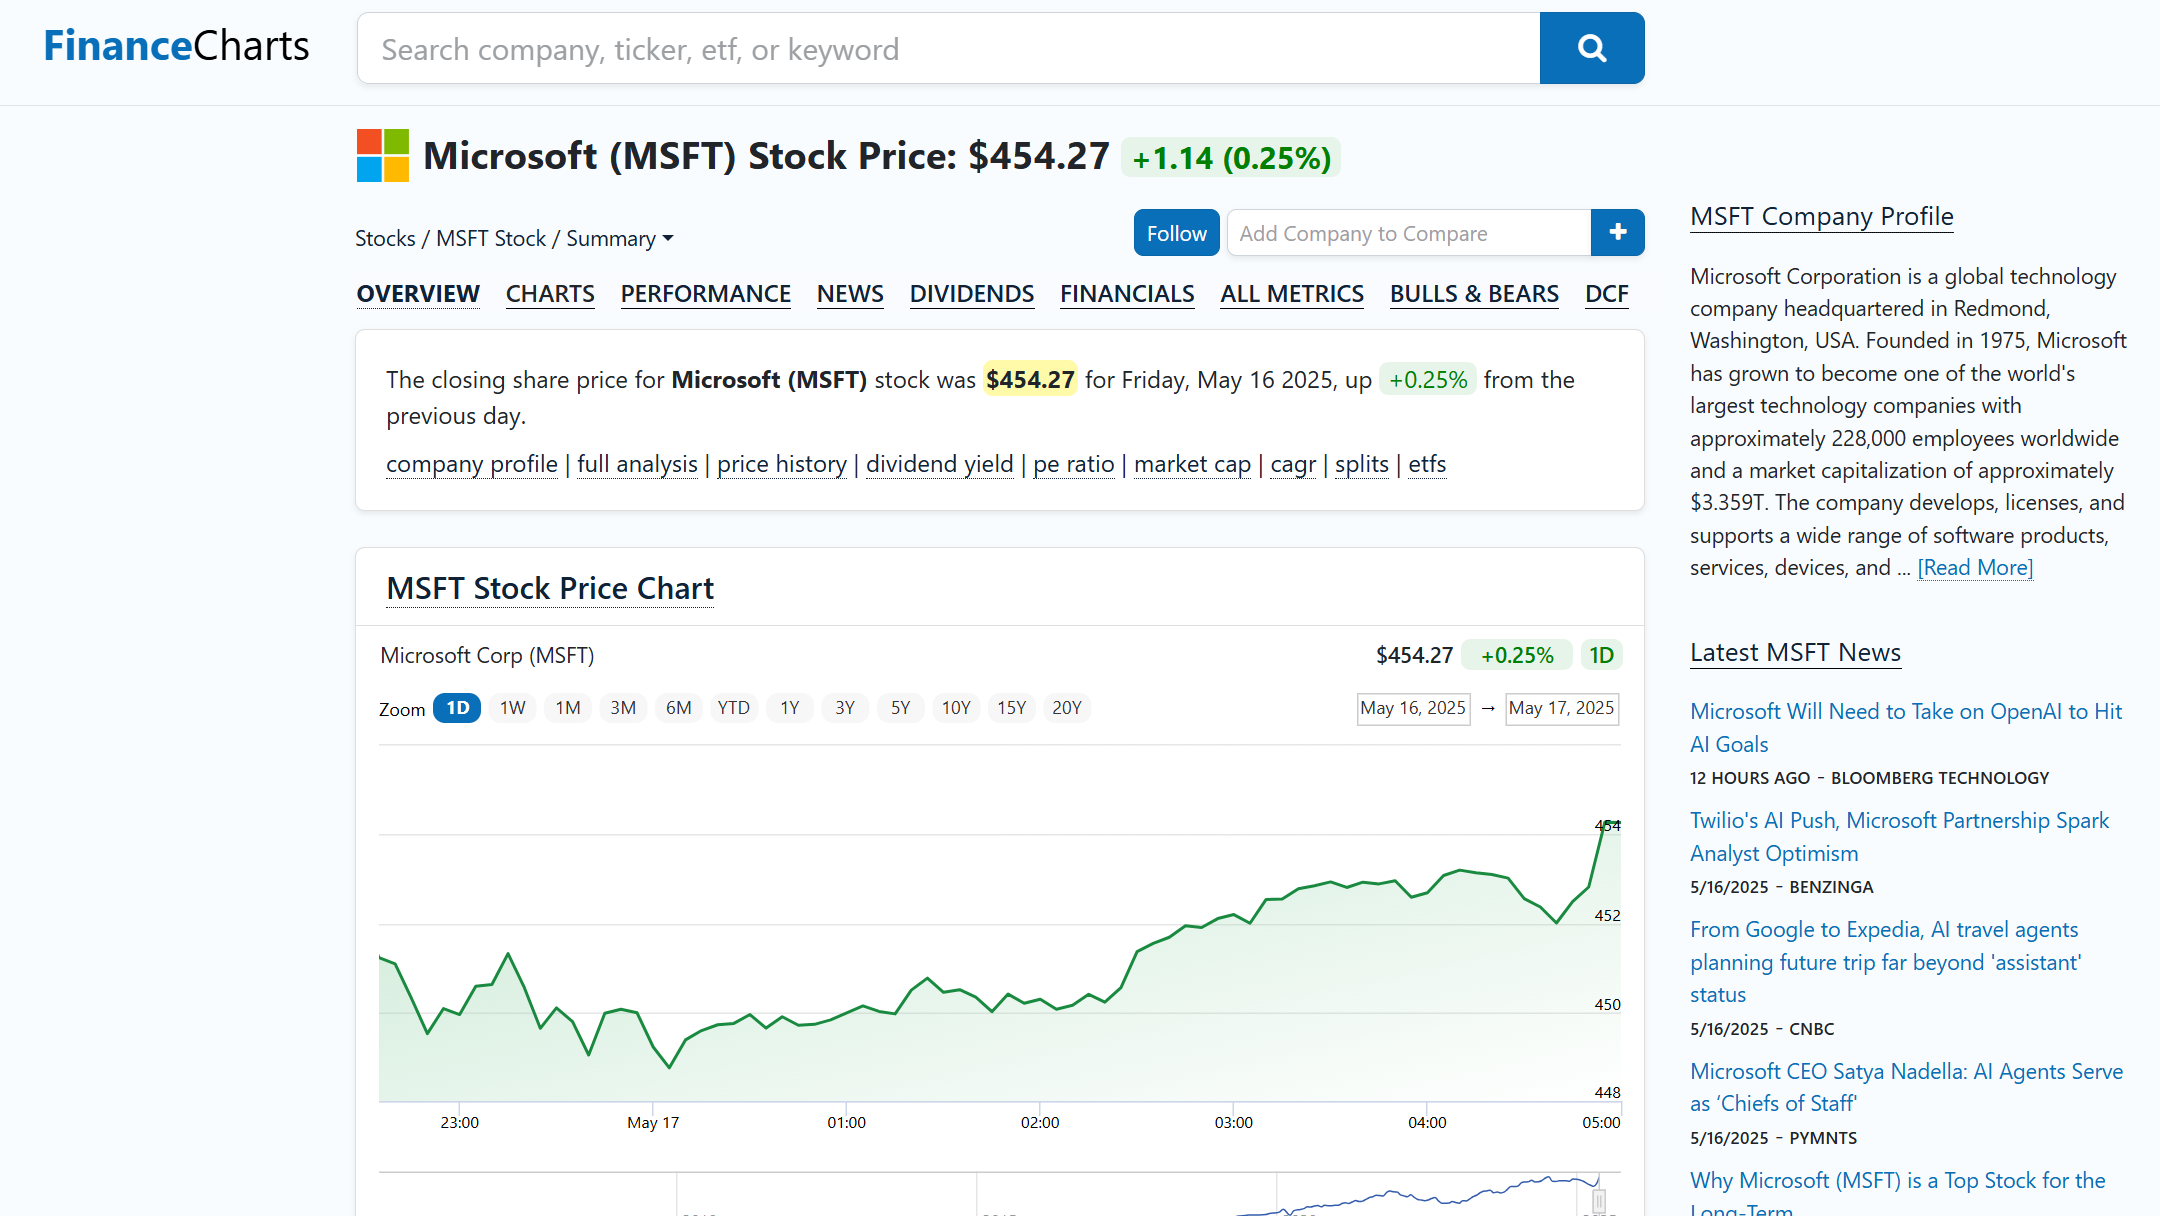Image resolution: width=2160 pixels, height=1216 pixels.
Task: Select the 3Y zoom range
Action: click(845, 708)
